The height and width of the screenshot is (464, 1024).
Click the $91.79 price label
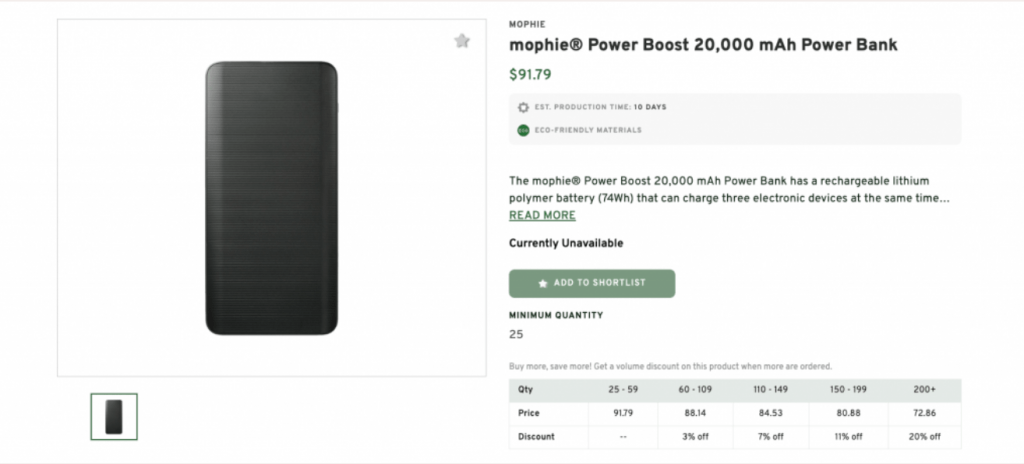(530, 74)
